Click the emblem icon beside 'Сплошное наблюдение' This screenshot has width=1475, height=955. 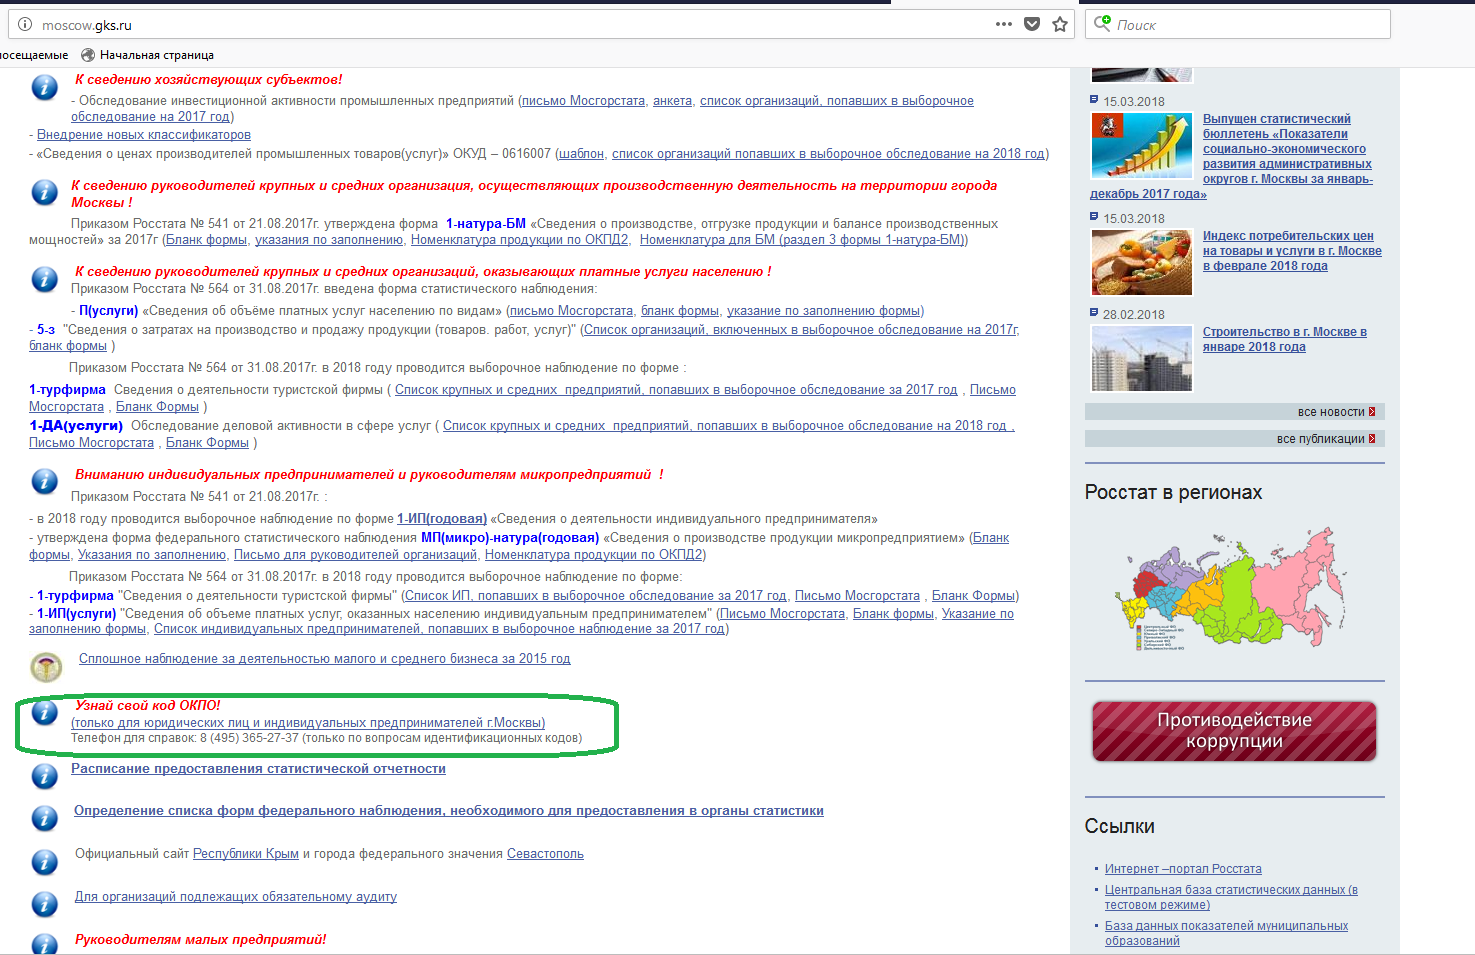(x=46, y=666)
